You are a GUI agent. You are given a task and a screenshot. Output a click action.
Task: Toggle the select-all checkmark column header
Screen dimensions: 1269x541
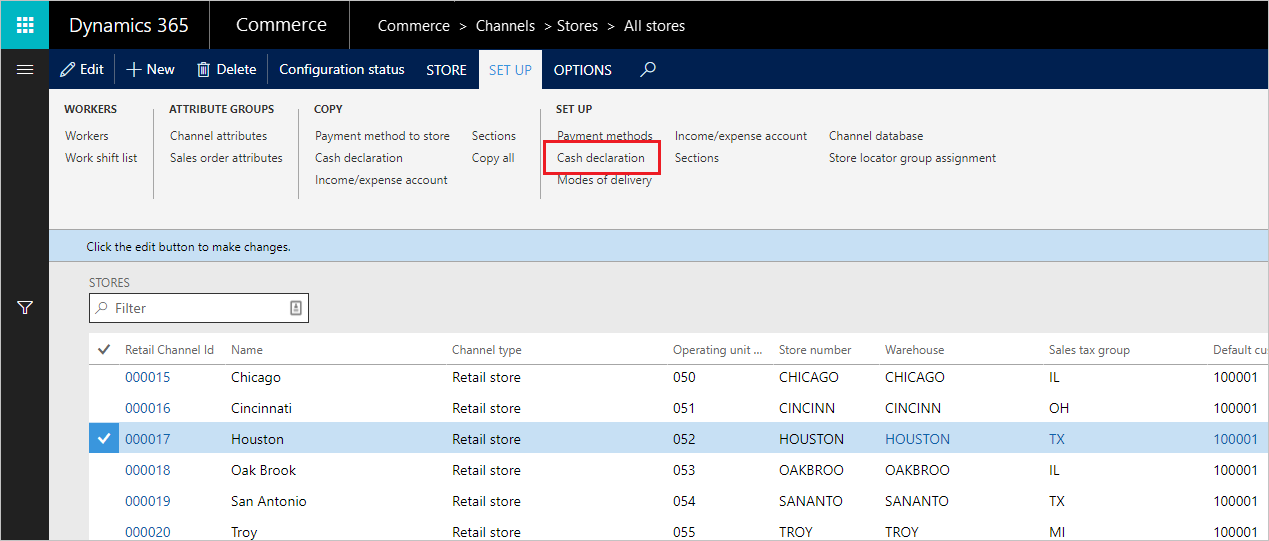point(104,350)
